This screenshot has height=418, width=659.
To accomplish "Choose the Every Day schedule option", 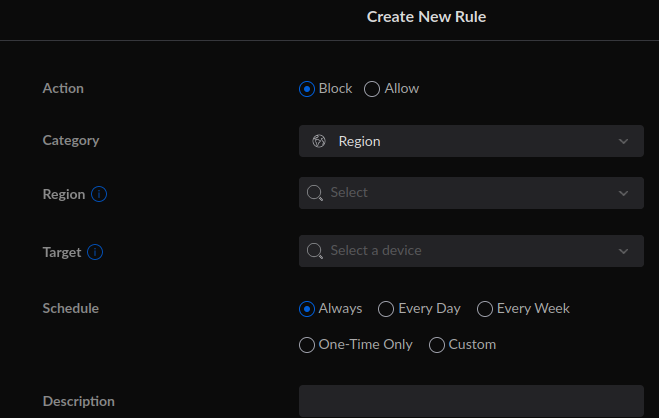I will point(386,309).
